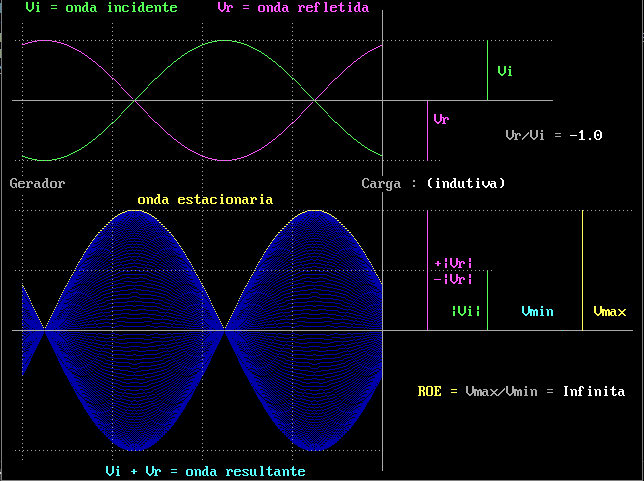Click the '+|Vr|' magenta label

tap(453, 263)
